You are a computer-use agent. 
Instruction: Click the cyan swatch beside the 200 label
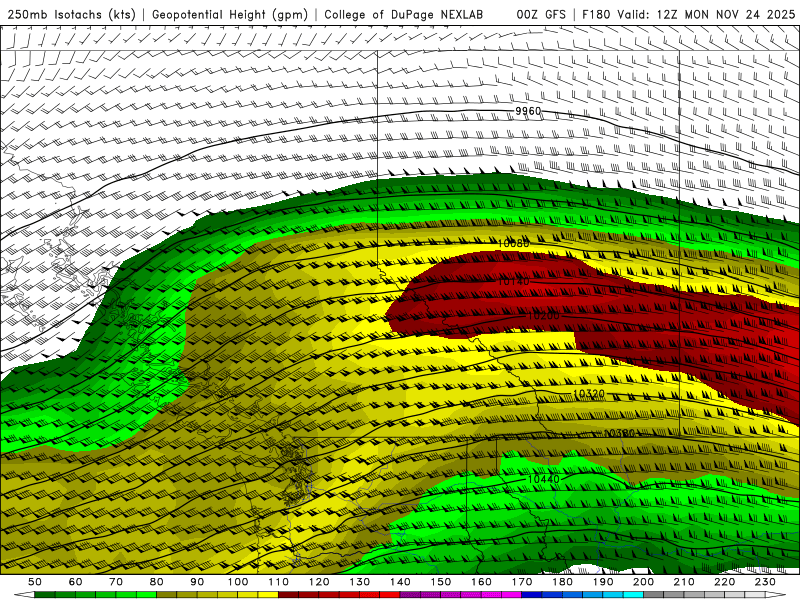click(x=633, y=595)
